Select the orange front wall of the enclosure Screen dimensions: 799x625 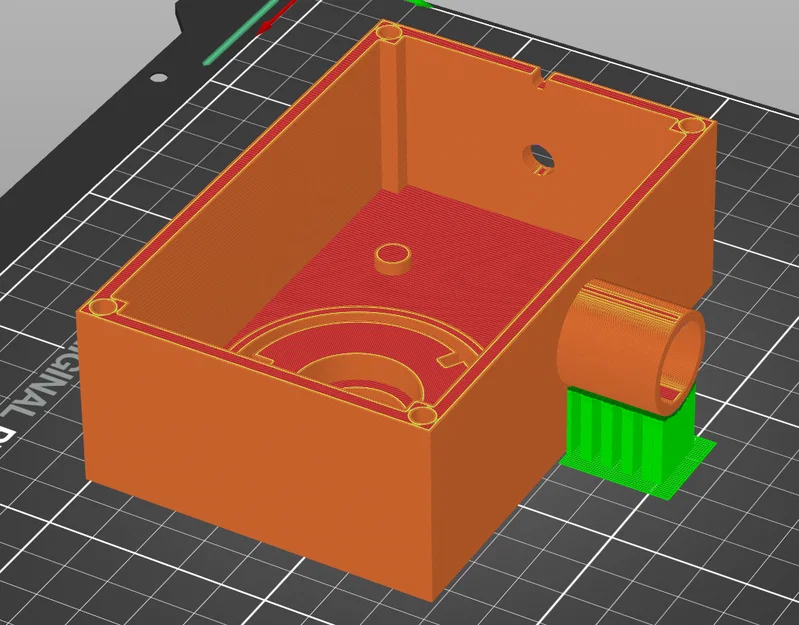coord(255,458)
